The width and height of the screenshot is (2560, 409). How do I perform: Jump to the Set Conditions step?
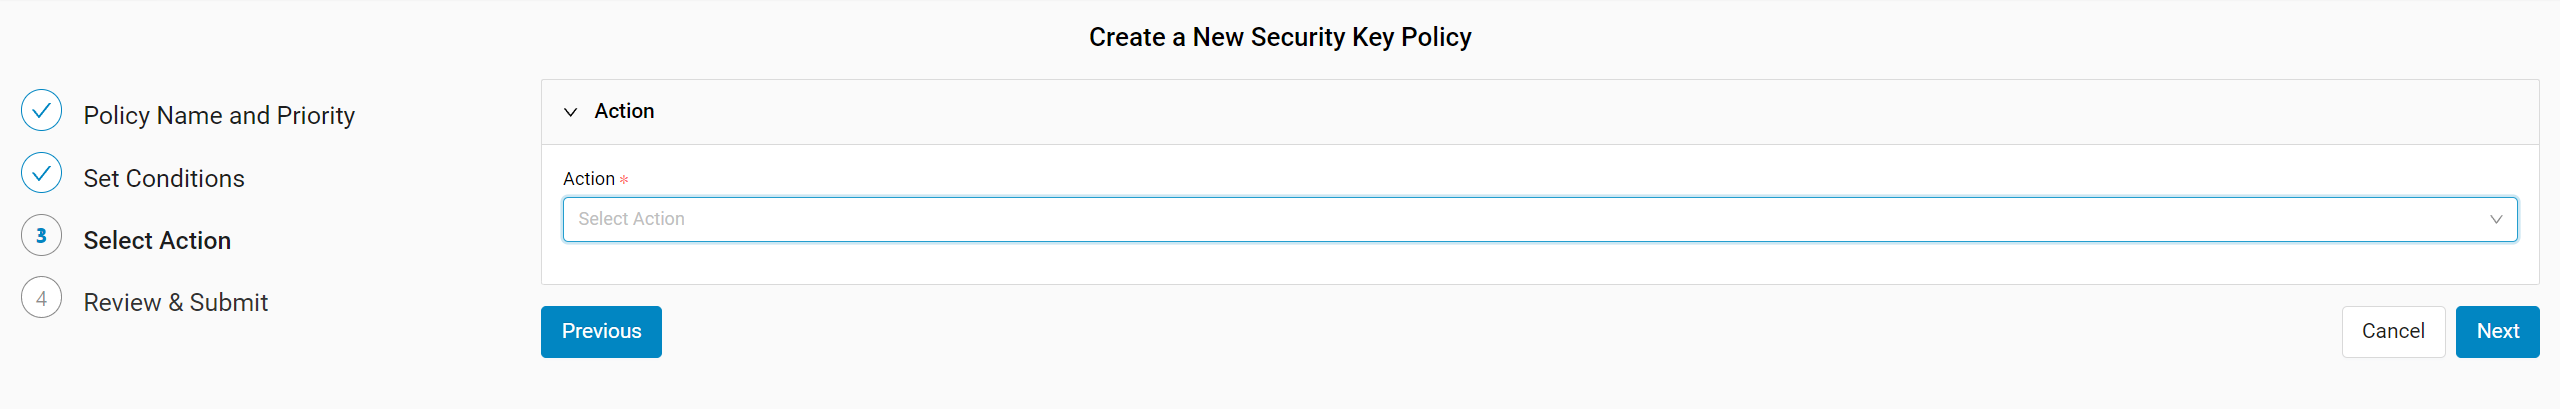[164, 178]
